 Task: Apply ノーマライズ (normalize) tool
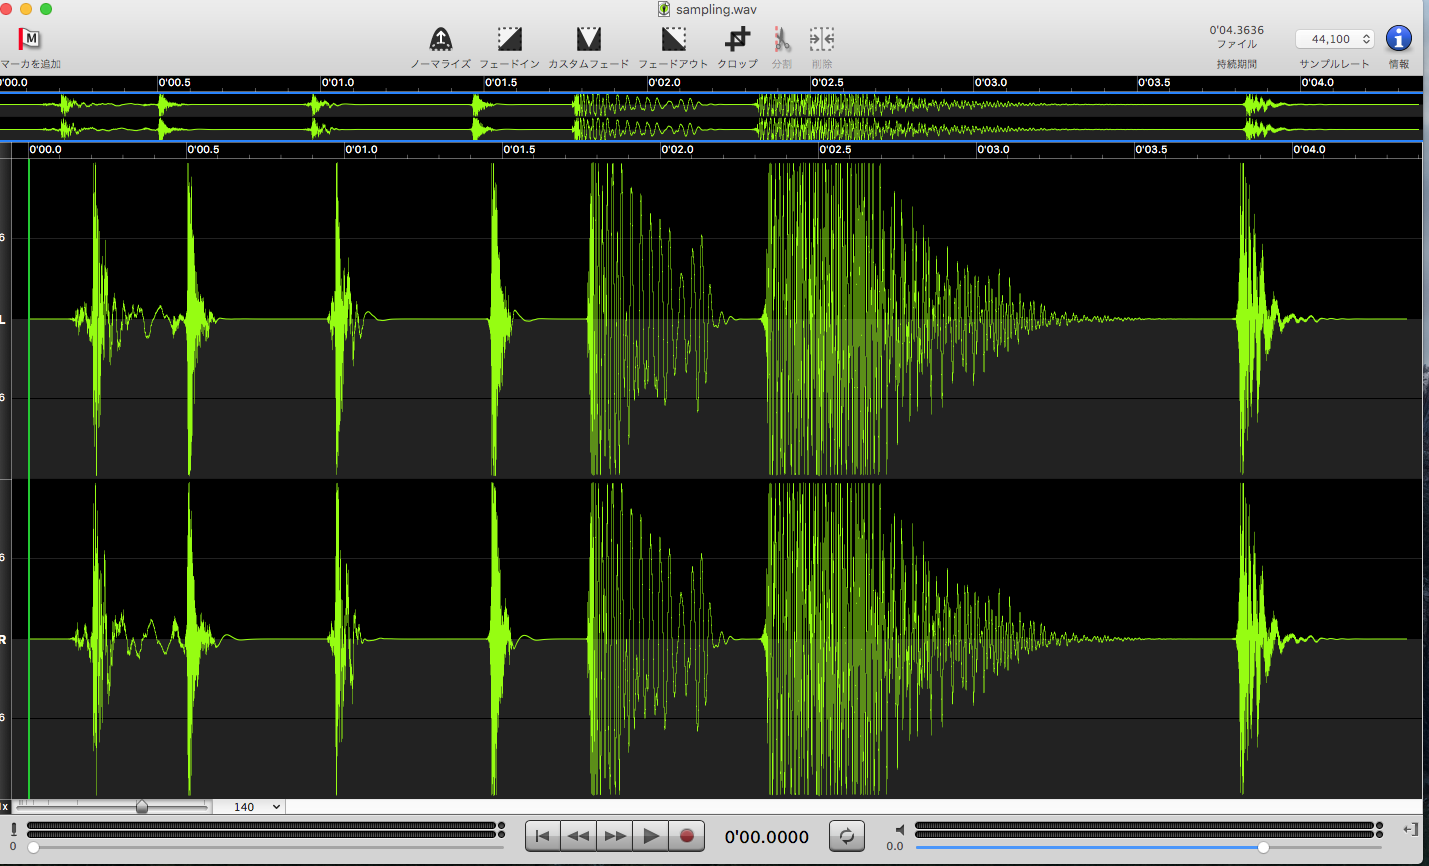point(441,40)
